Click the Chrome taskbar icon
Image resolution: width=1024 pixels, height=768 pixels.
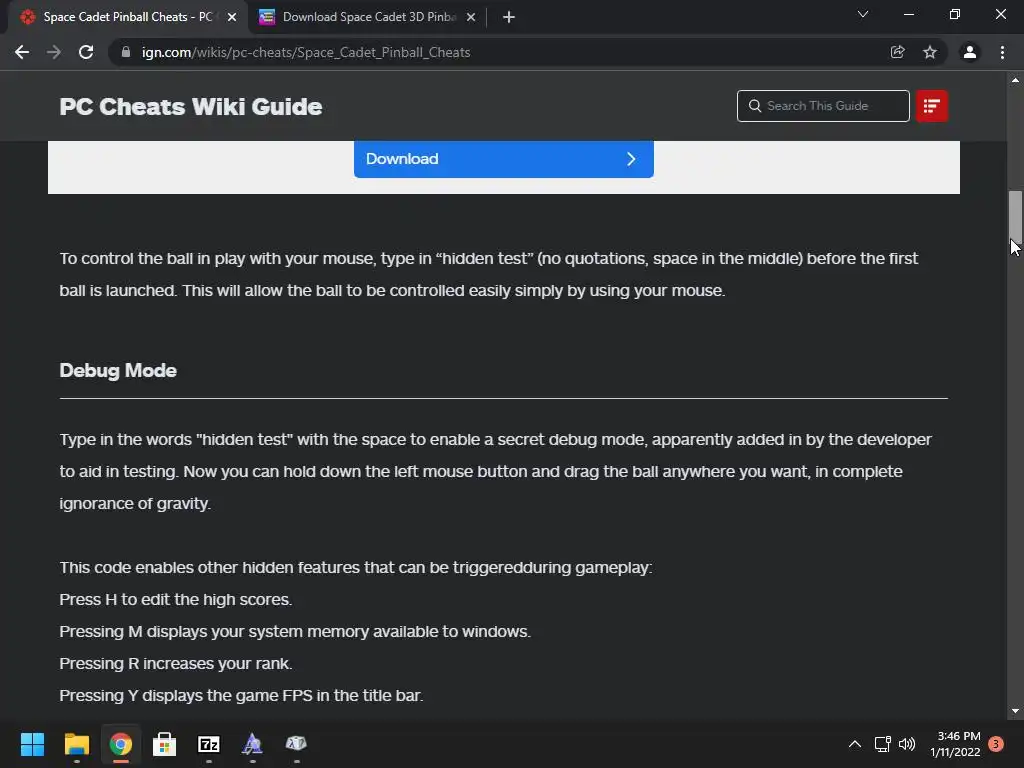[120, 744]
